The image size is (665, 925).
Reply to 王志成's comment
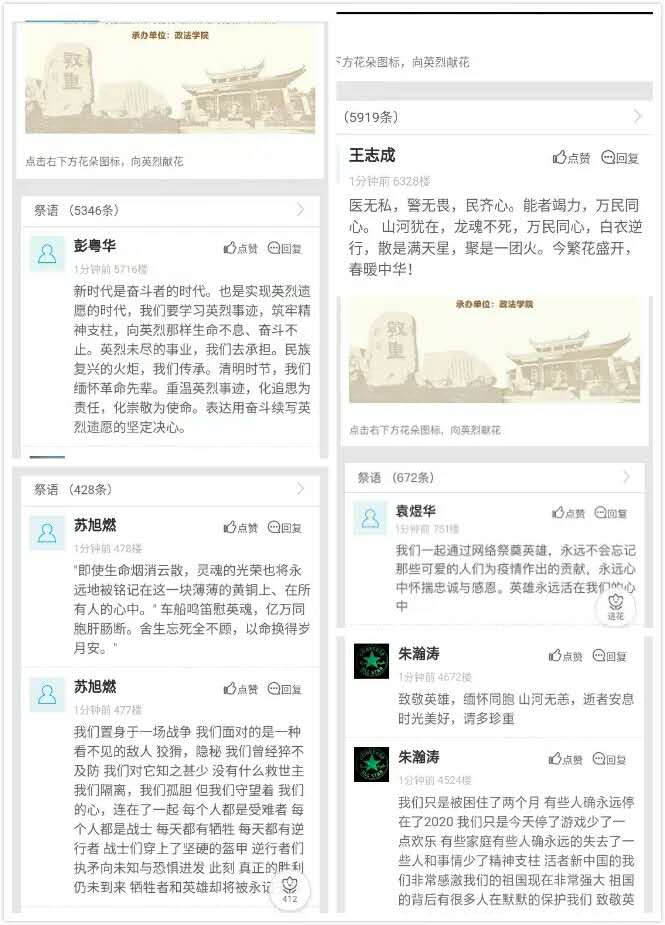coord(620,158)
